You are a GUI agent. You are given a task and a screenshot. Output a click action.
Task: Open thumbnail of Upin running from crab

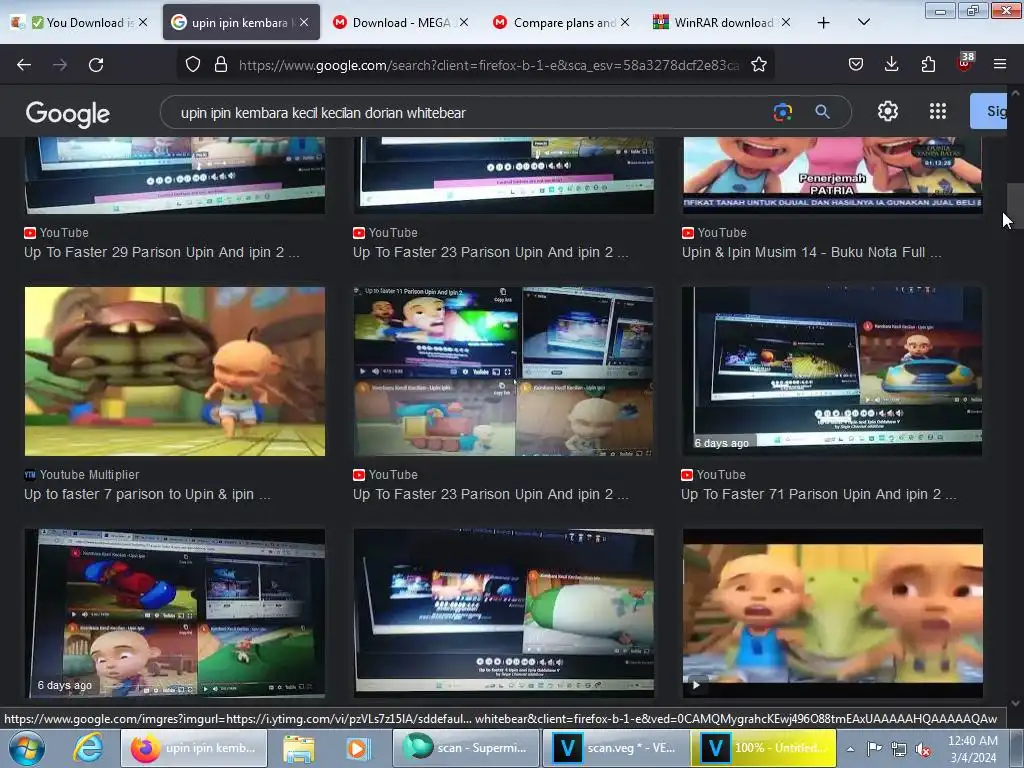174,371
